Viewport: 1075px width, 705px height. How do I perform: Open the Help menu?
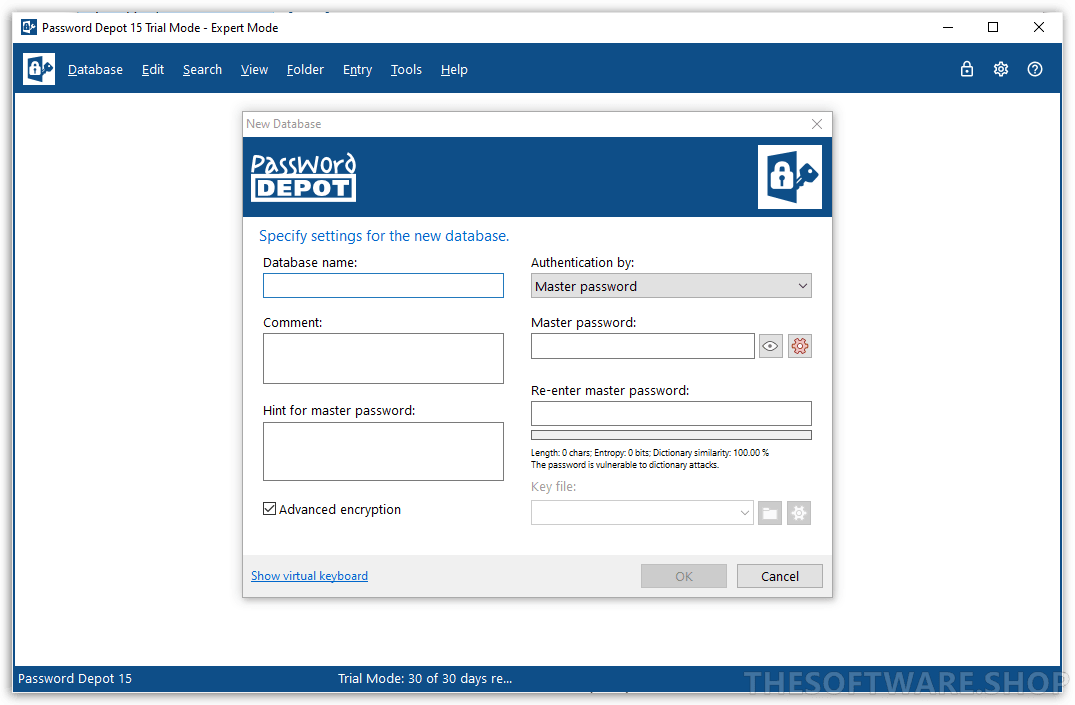coord(454,69)
